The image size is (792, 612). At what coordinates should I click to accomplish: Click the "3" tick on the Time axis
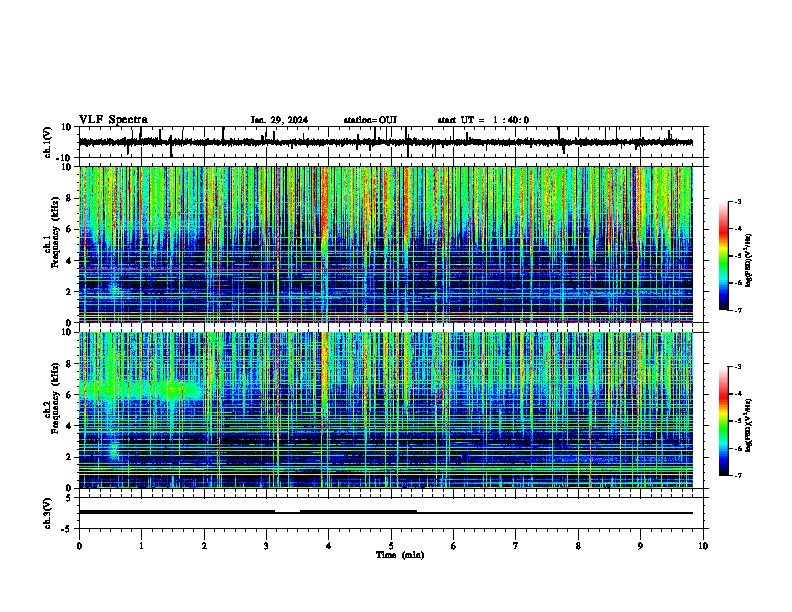[x=266, y=546]
